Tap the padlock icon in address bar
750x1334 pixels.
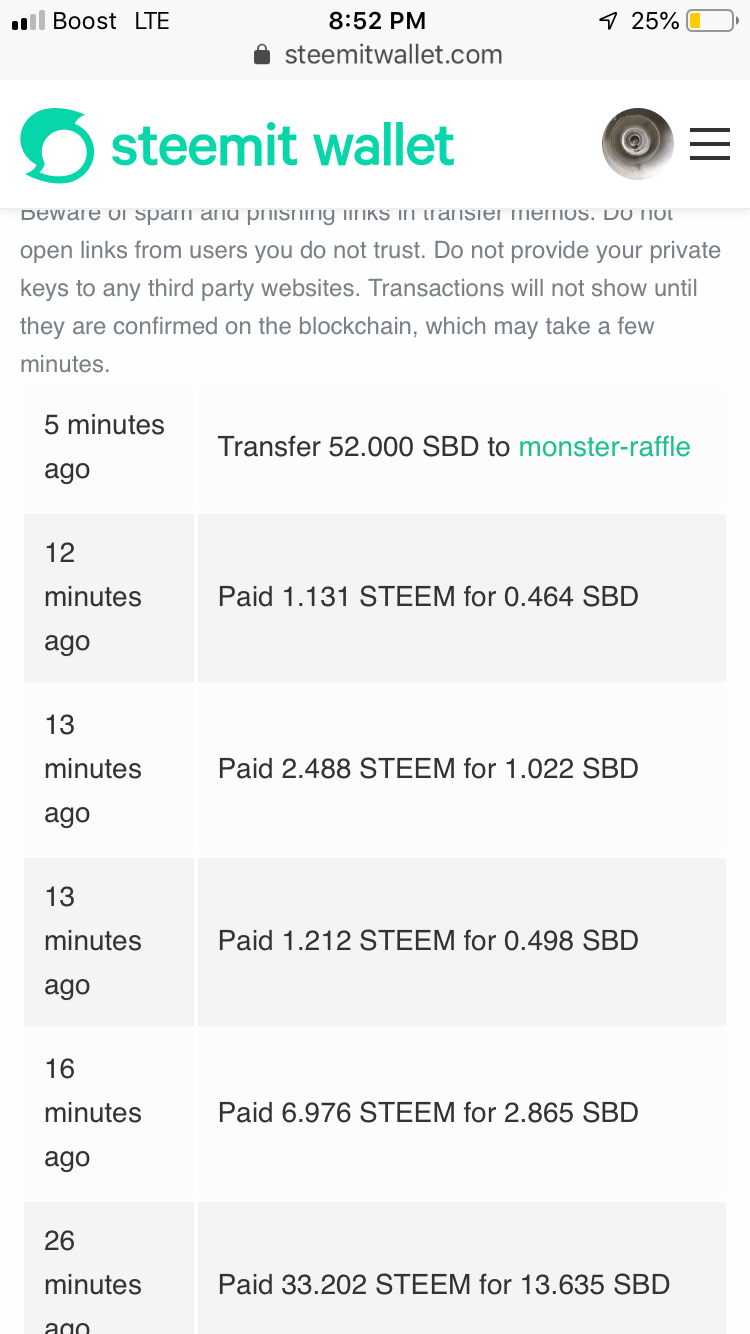pyautogui.click(x=263, y=55)
